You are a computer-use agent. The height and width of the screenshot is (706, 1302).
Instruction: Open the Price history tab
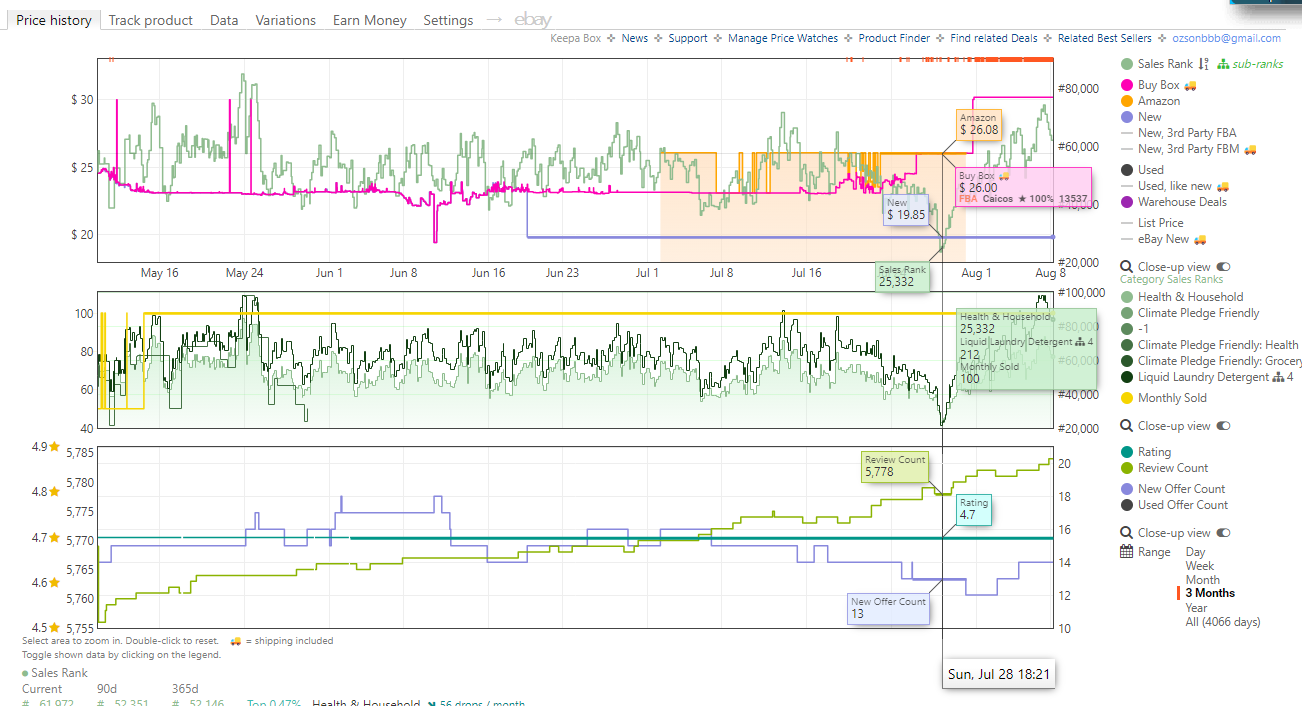point(54,20)
